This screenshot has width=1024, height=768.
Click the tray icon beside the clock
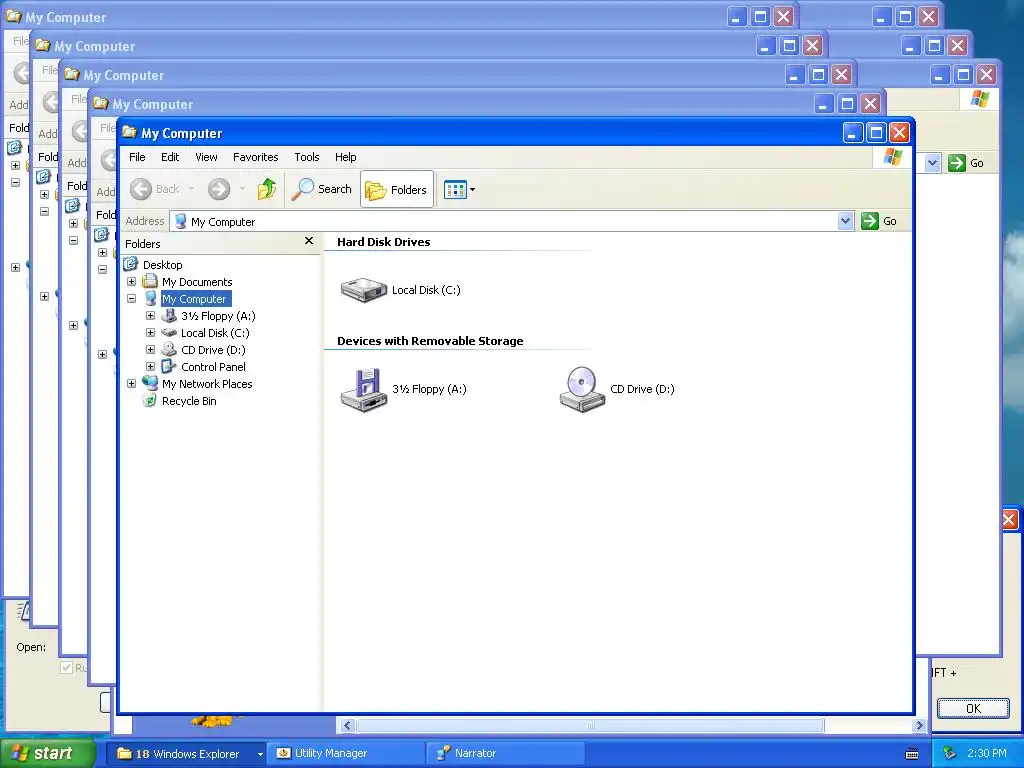[x=950, y=754]
